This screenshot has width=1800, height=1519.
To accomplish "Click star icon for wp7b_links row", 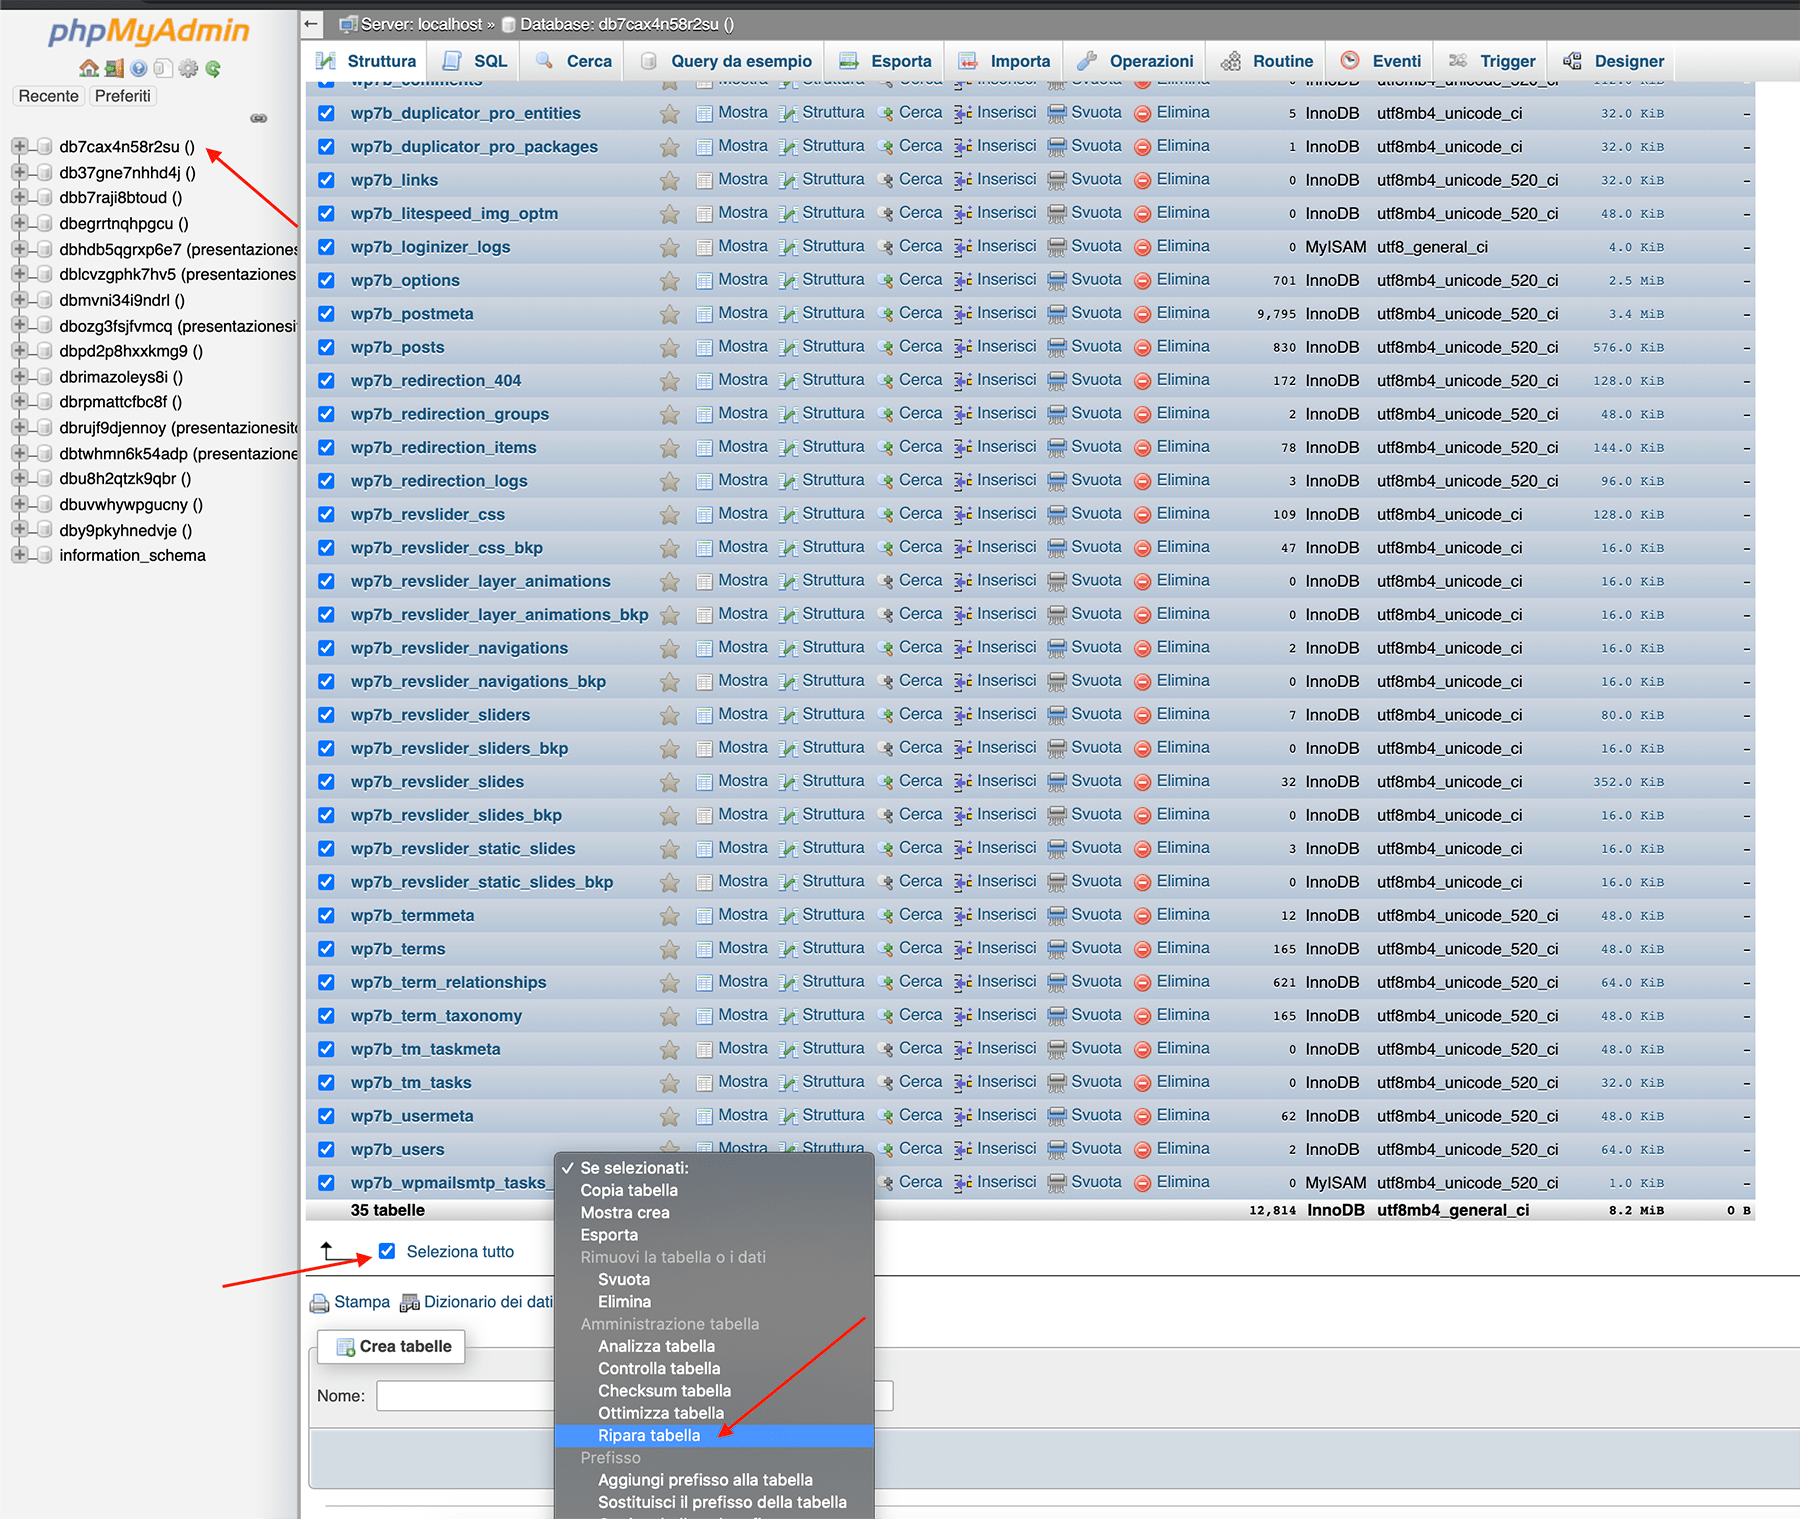I will coord(669,181).
